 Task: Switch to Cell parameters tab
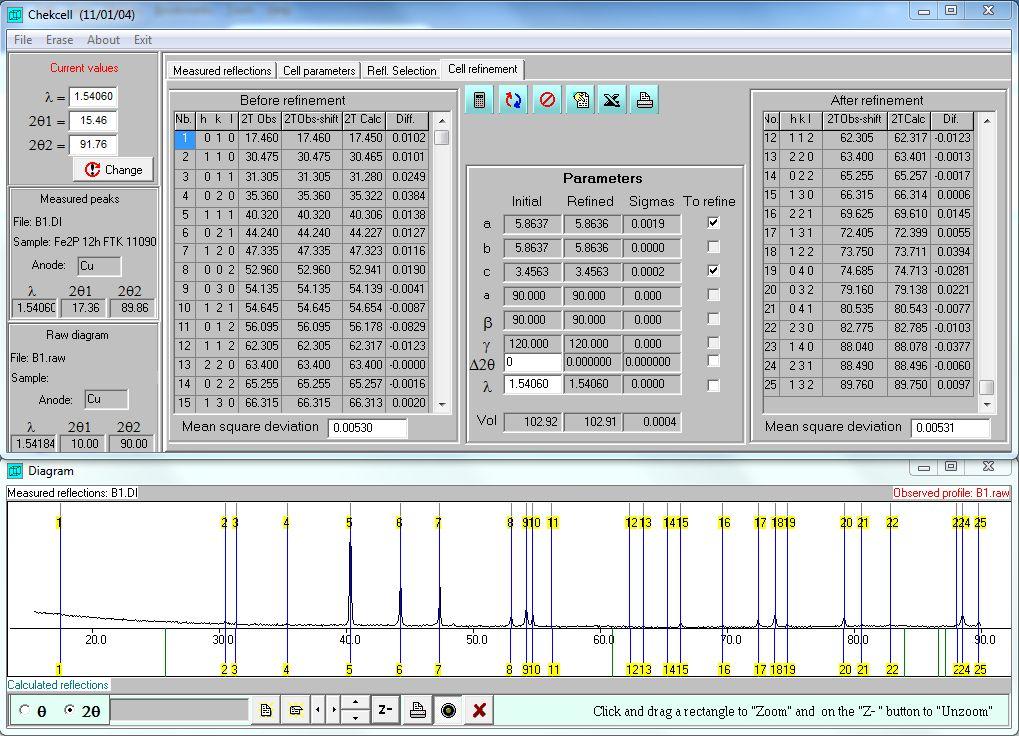[x=318, y=70]
